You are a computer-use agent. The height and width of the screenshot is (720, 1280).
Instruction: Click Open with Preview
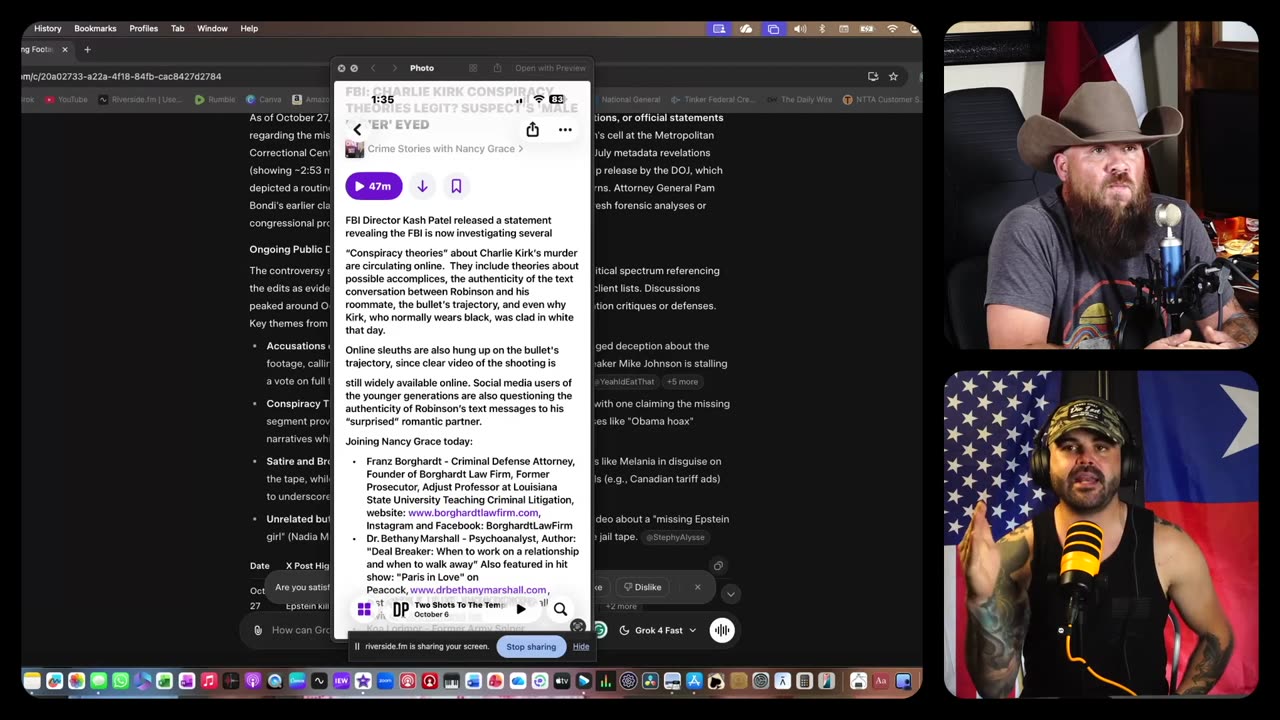pos(550,68)
